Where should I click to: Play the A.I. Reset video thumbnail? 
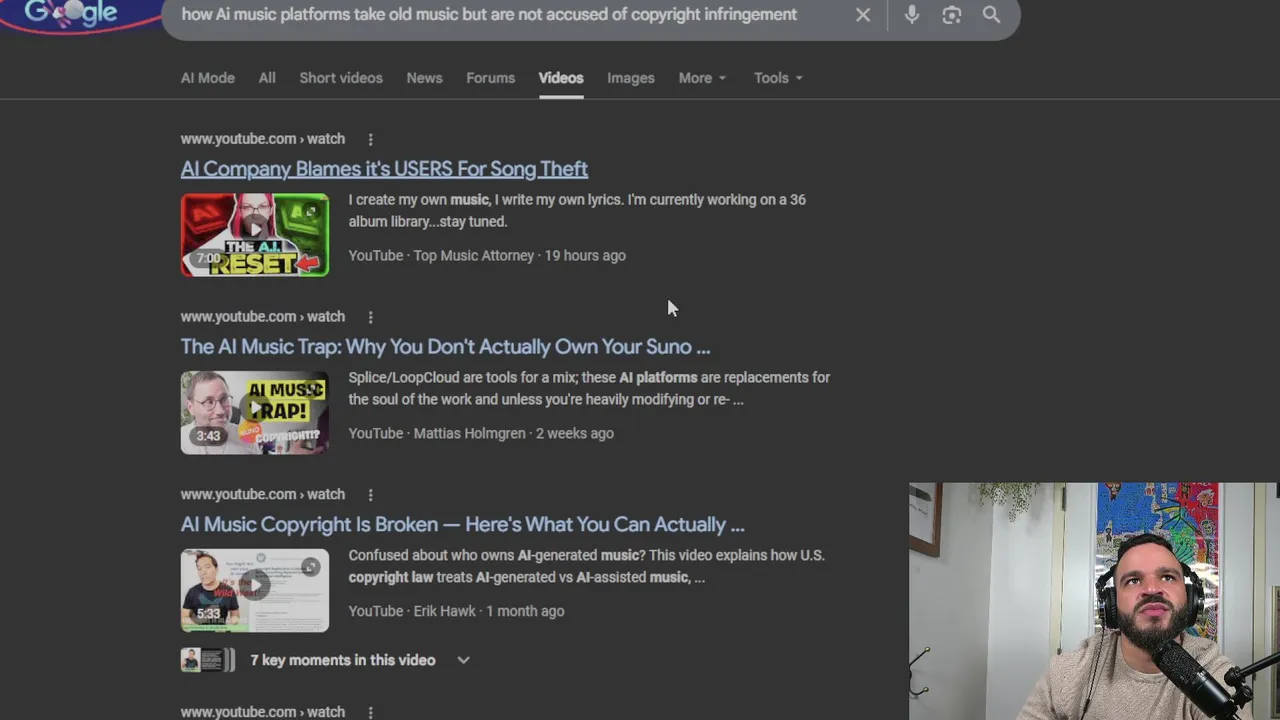[255, 235]
